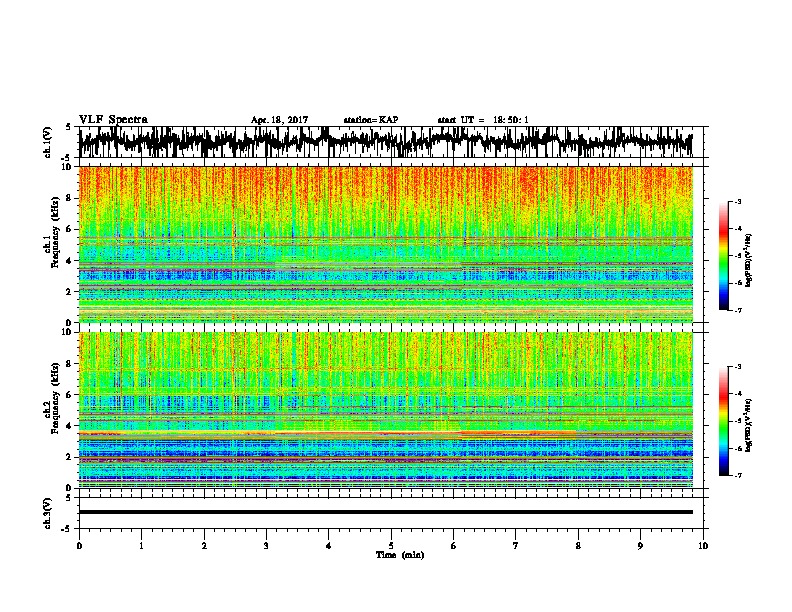Click the log(PSD) label beside ch.2 colorbar
This screenshot has height=612, width=792.
(749, 425)
